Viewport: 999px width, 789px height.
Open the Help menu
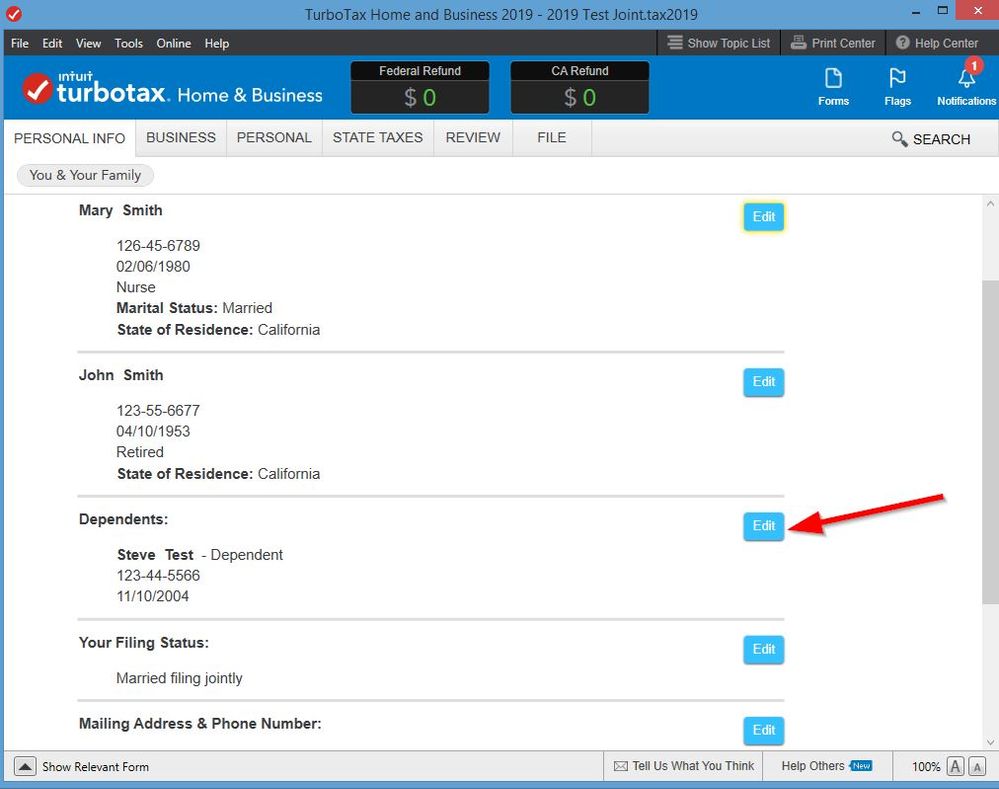[x=217, y=43]
